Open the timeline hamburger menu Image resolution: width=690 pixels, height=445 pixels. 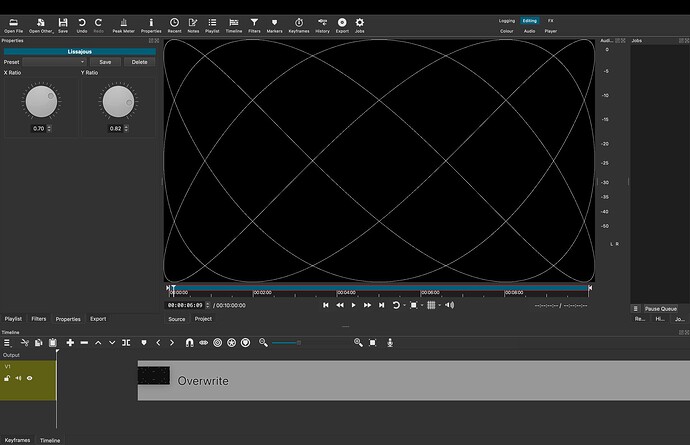pos(7,342)
